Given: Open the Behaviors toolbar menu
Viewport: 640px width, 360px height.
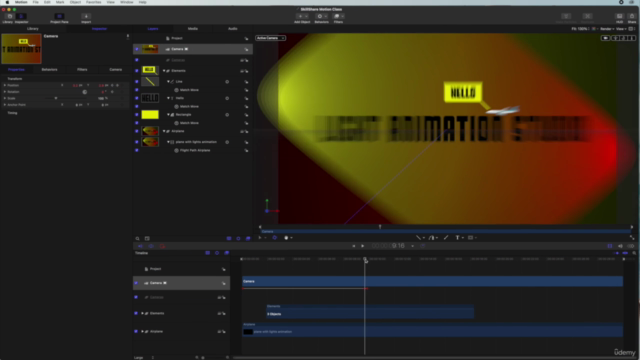Looking at the screenshot, I should 322,17.
